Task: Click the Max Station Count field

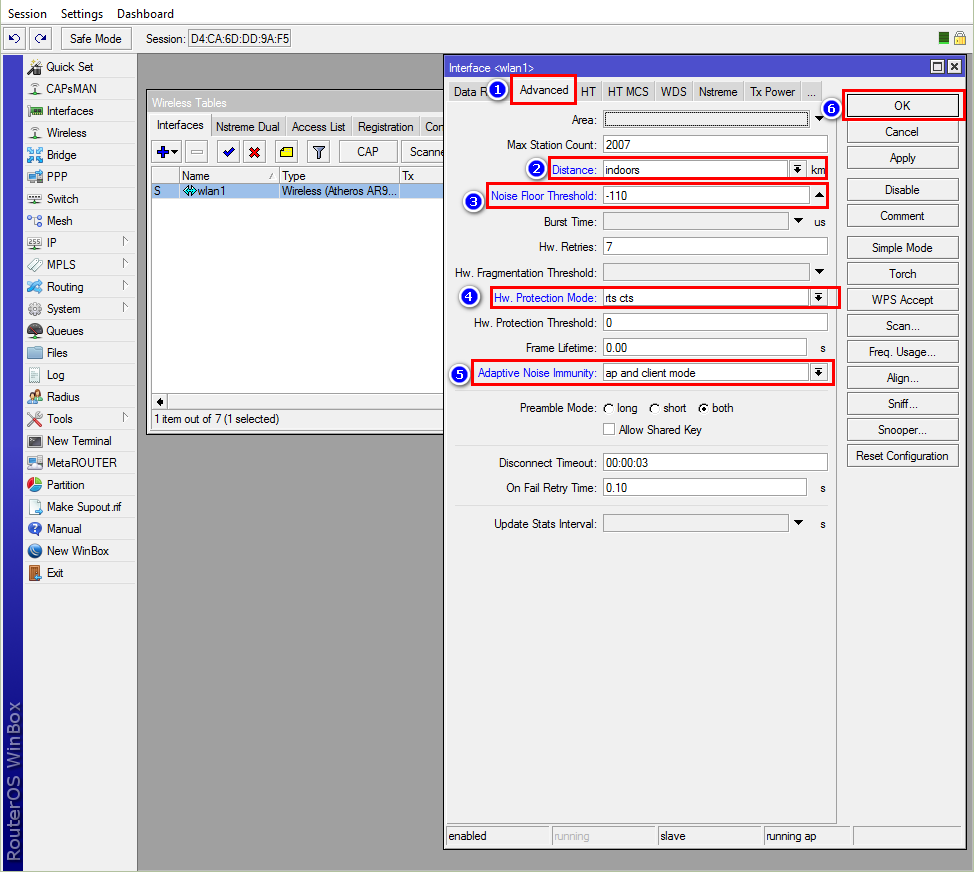Action: click(715, 145)
